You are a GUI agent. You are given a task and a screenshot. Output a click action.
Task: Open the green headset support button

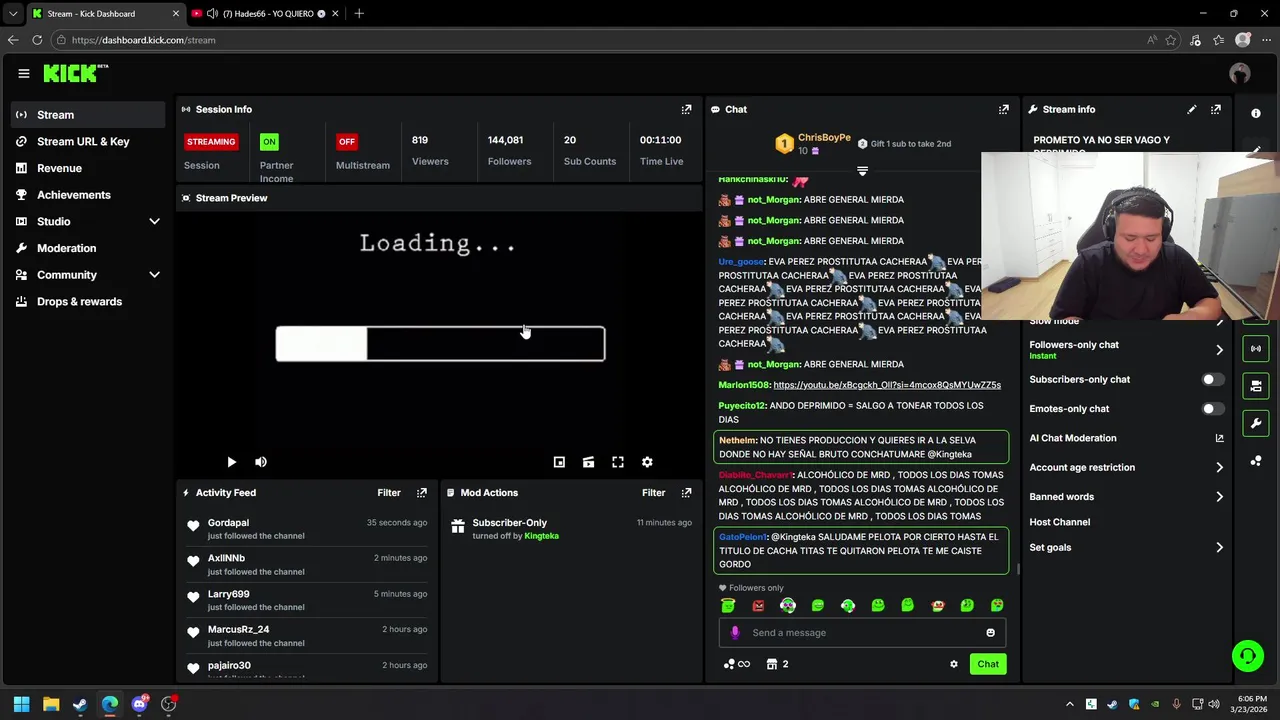[x=1247, y=656]
